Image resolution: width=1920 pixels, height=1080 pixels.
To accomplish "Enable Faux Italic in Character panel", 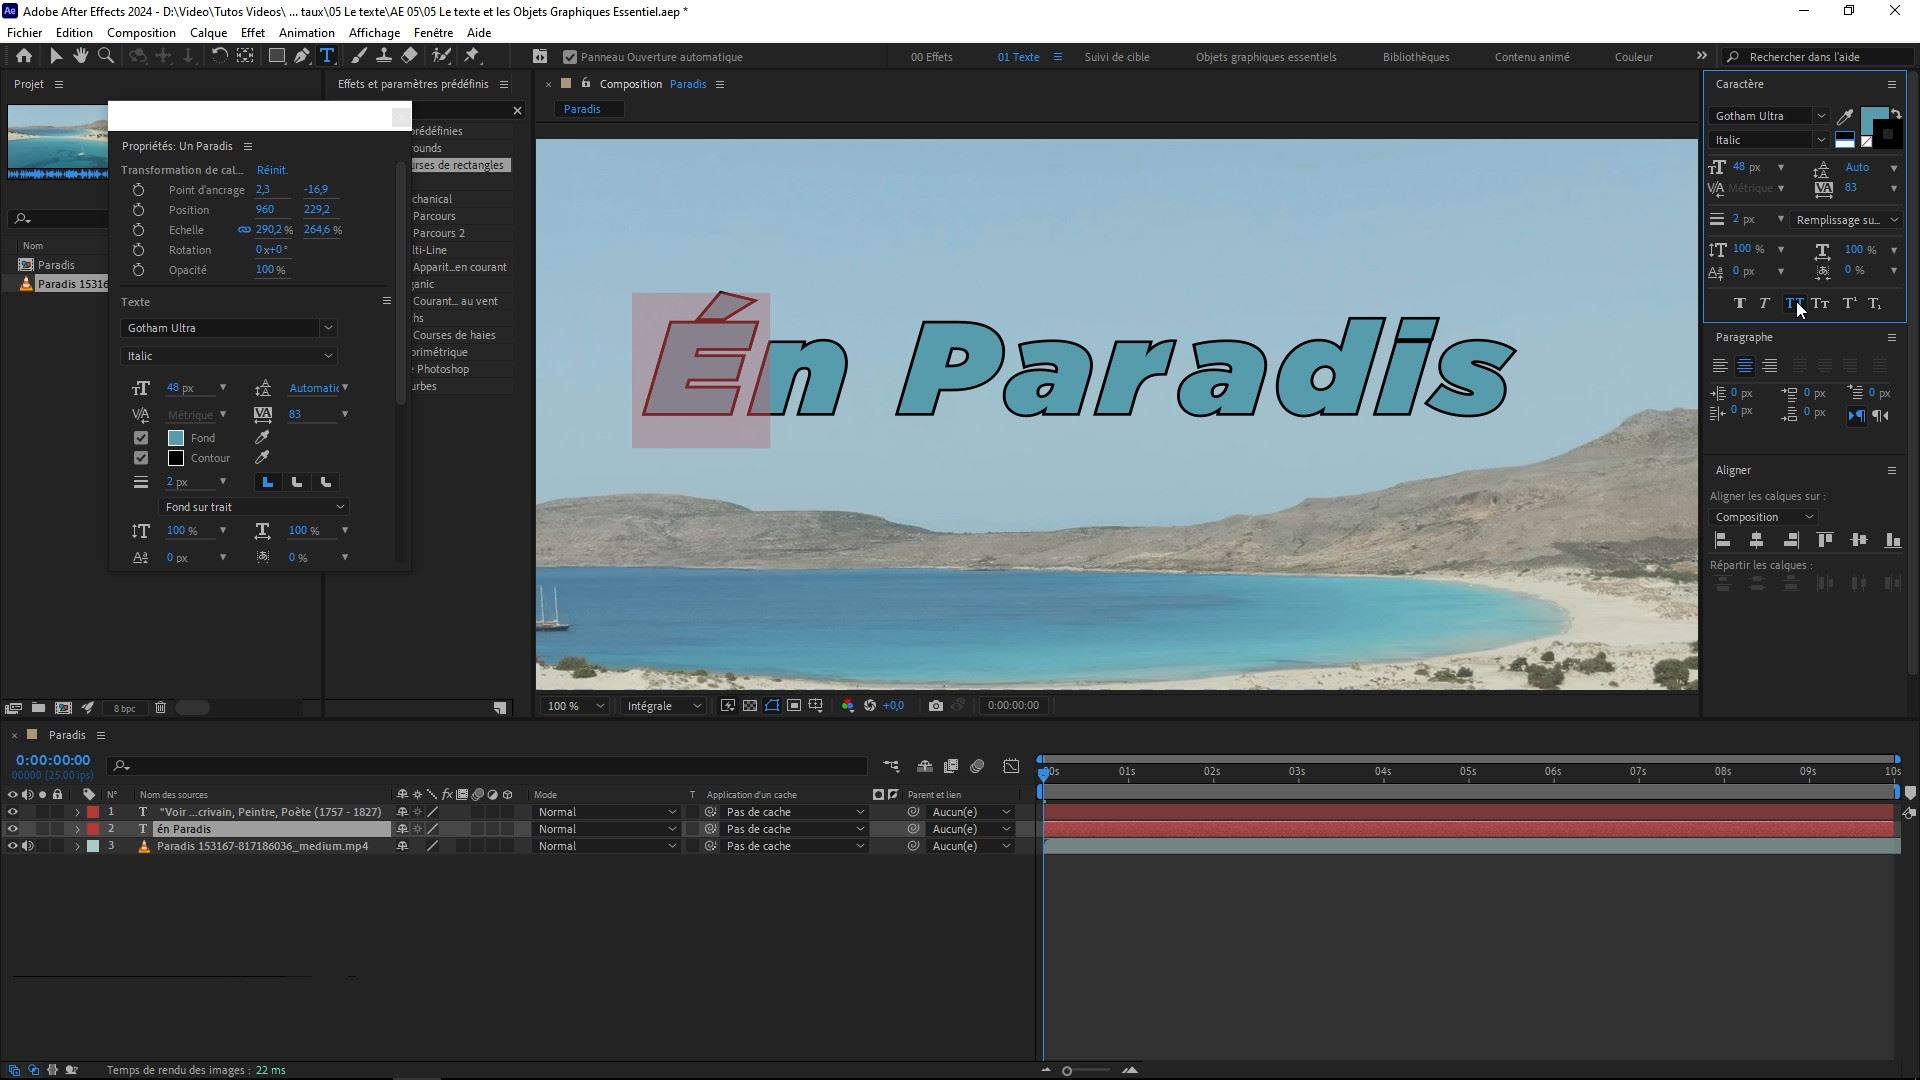I will pyautogui.click(x=1765, y=303).
